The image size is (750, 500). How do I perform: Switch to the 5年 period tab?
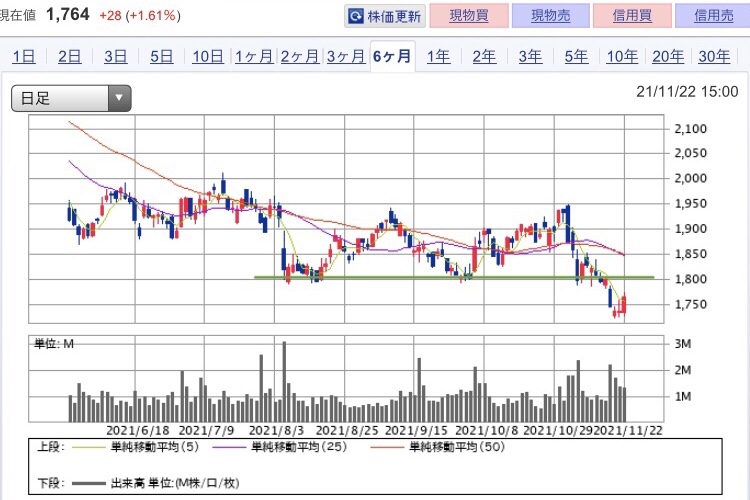click(576, 56)
